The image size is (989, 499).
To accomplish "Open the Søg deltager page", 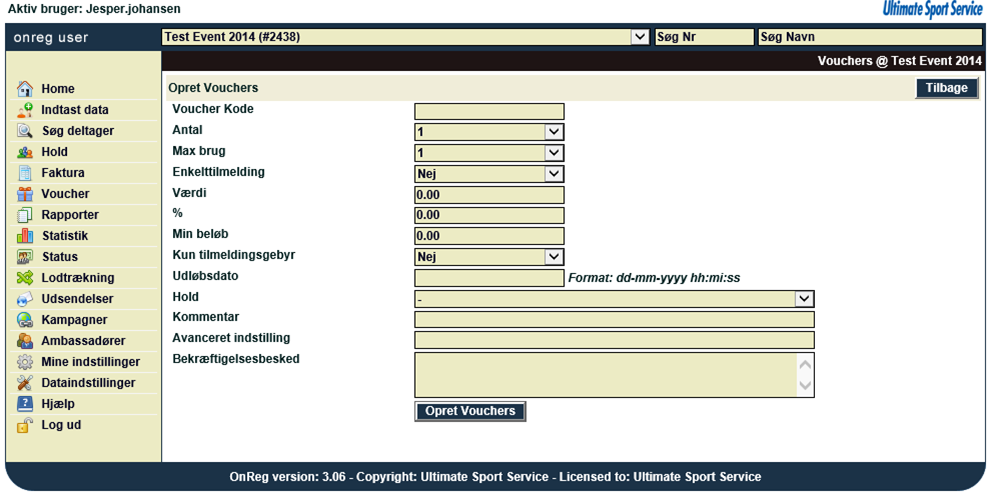I will (x=78, y=131).
